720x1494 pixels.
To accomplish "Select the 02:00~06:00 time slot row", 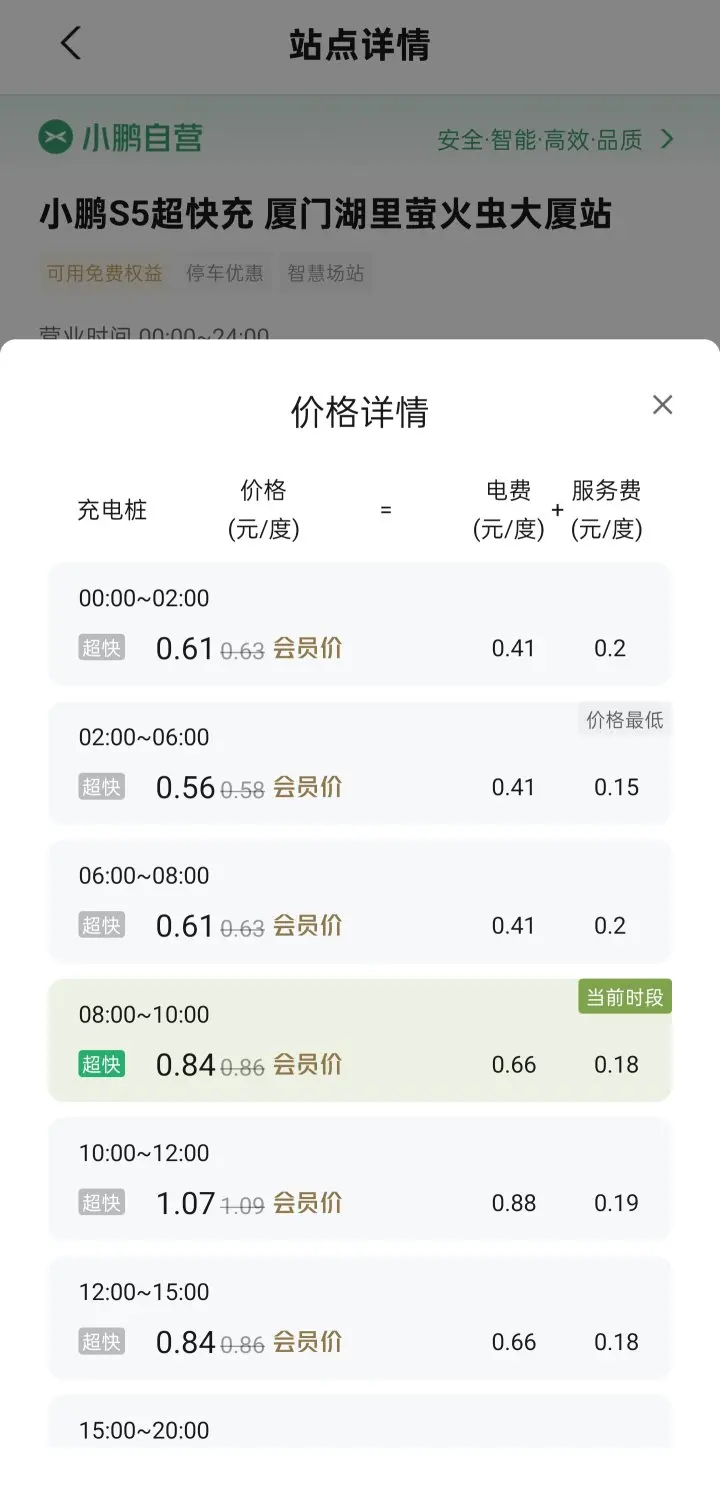I will 360,763.
